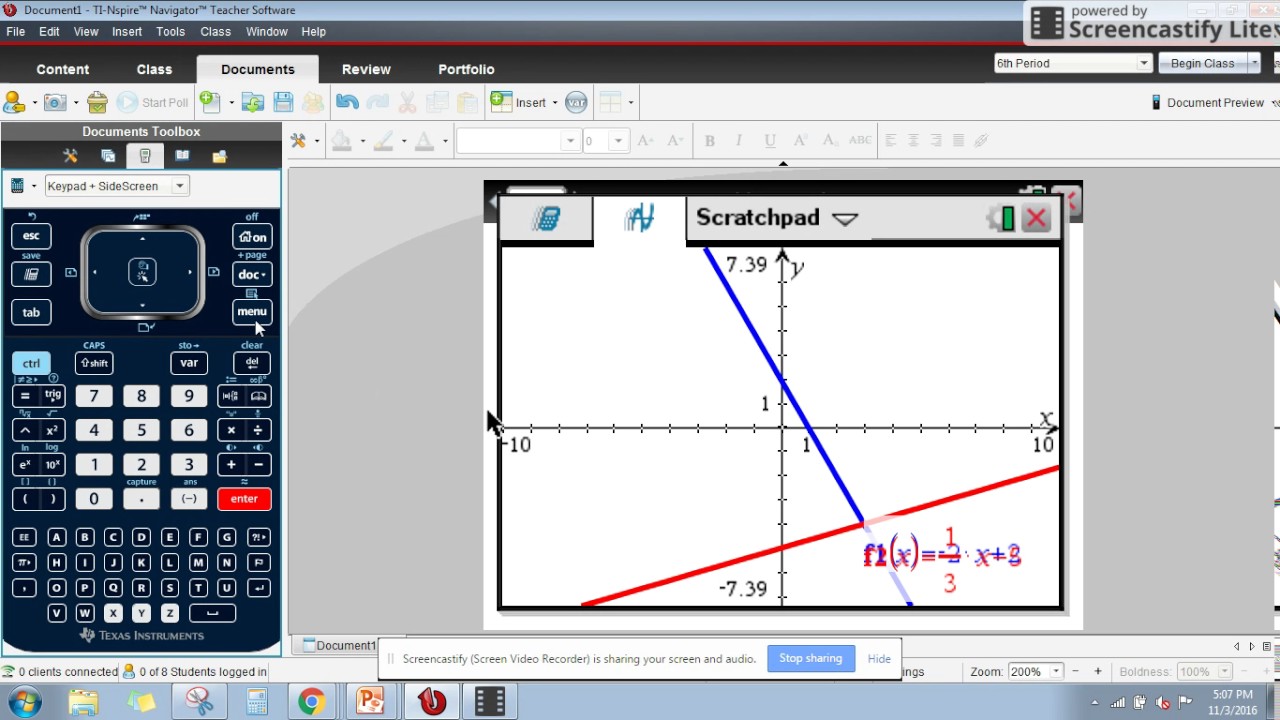The height and width of the screenshot is (720, 1280).
Task: Toggle the ctrl key on keypad
Action: (x=31, y=363)
